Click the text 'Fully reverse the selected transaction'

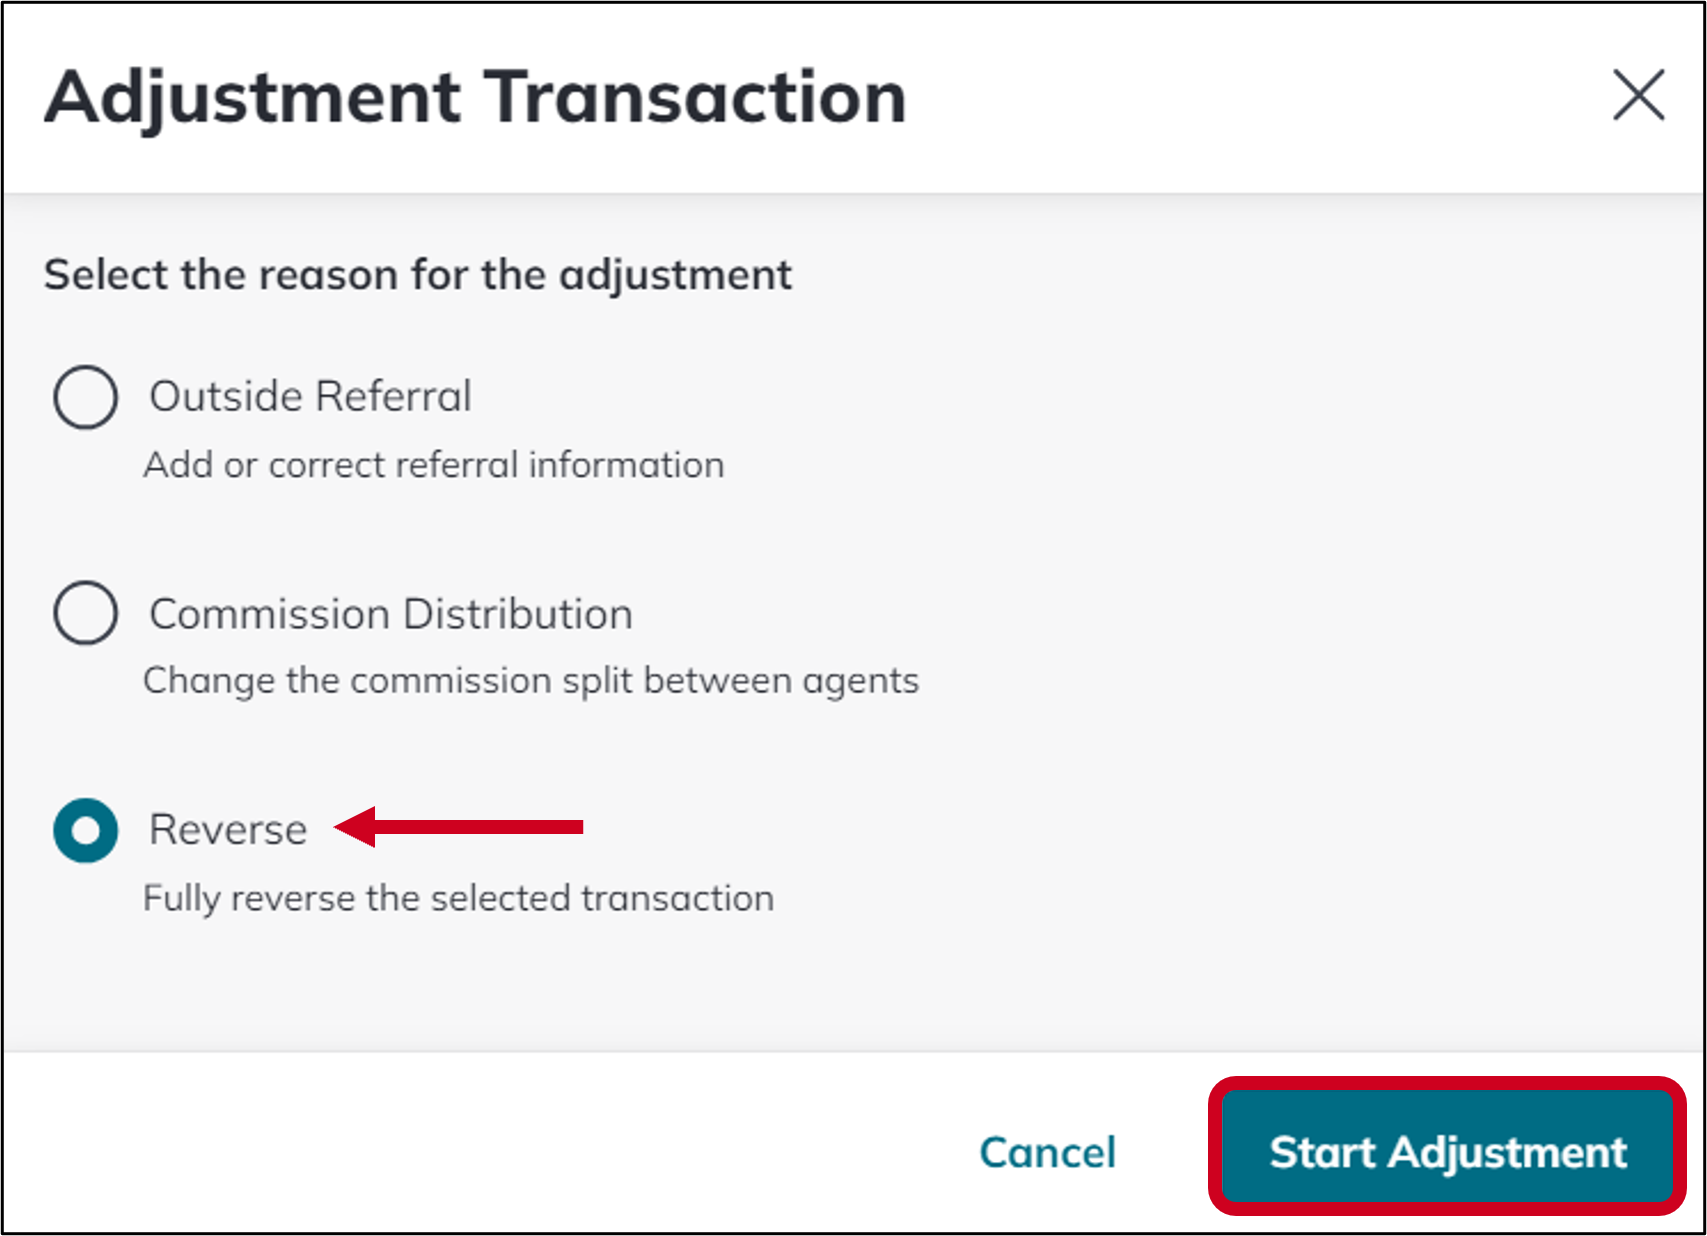tap(458, 897)
